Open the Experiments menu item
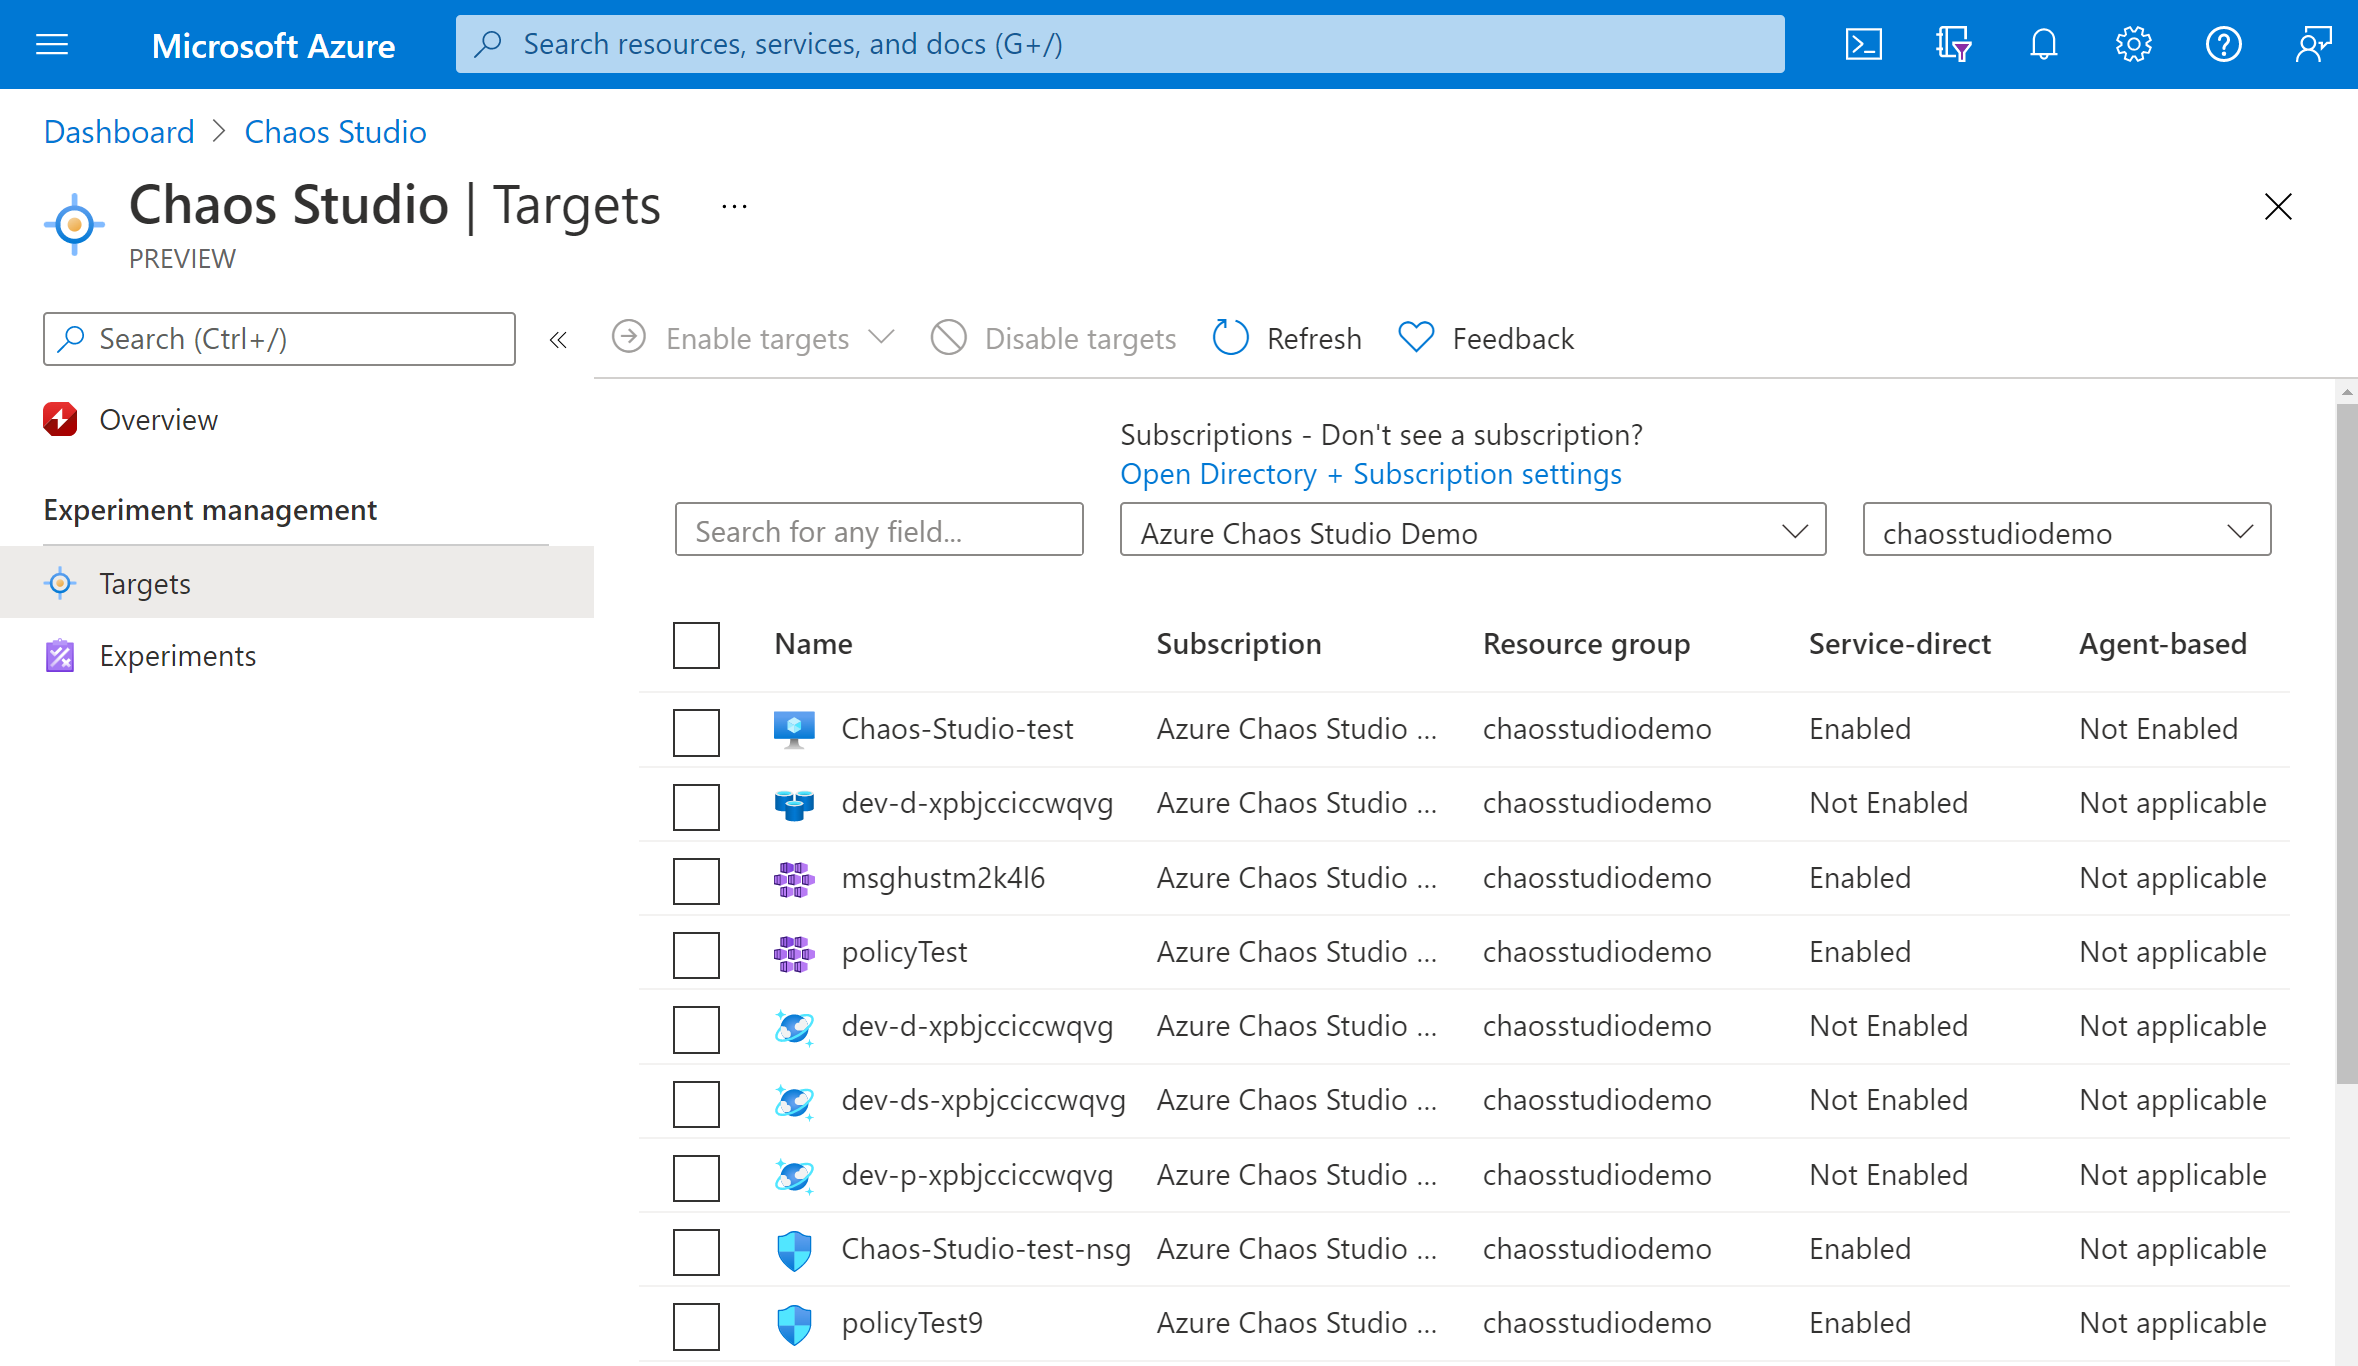 coord(181,657)
